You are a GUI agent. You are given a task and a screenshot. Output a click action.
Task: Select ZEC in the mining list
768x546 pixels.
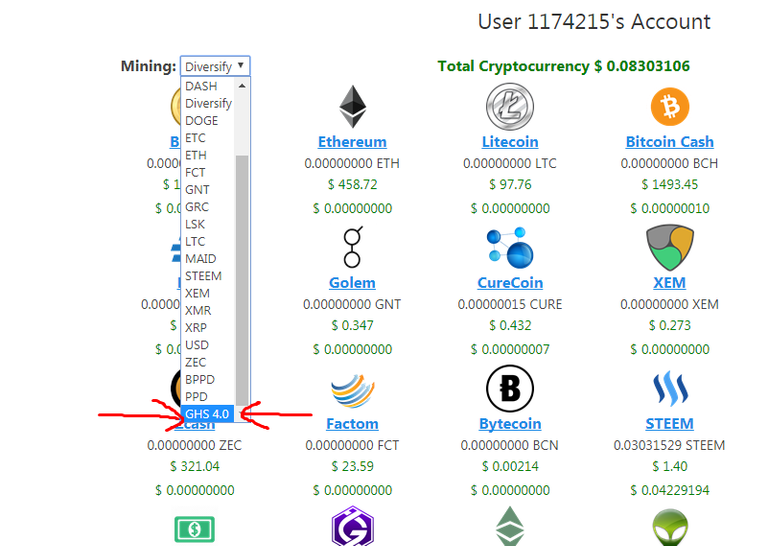click(208, 362)
